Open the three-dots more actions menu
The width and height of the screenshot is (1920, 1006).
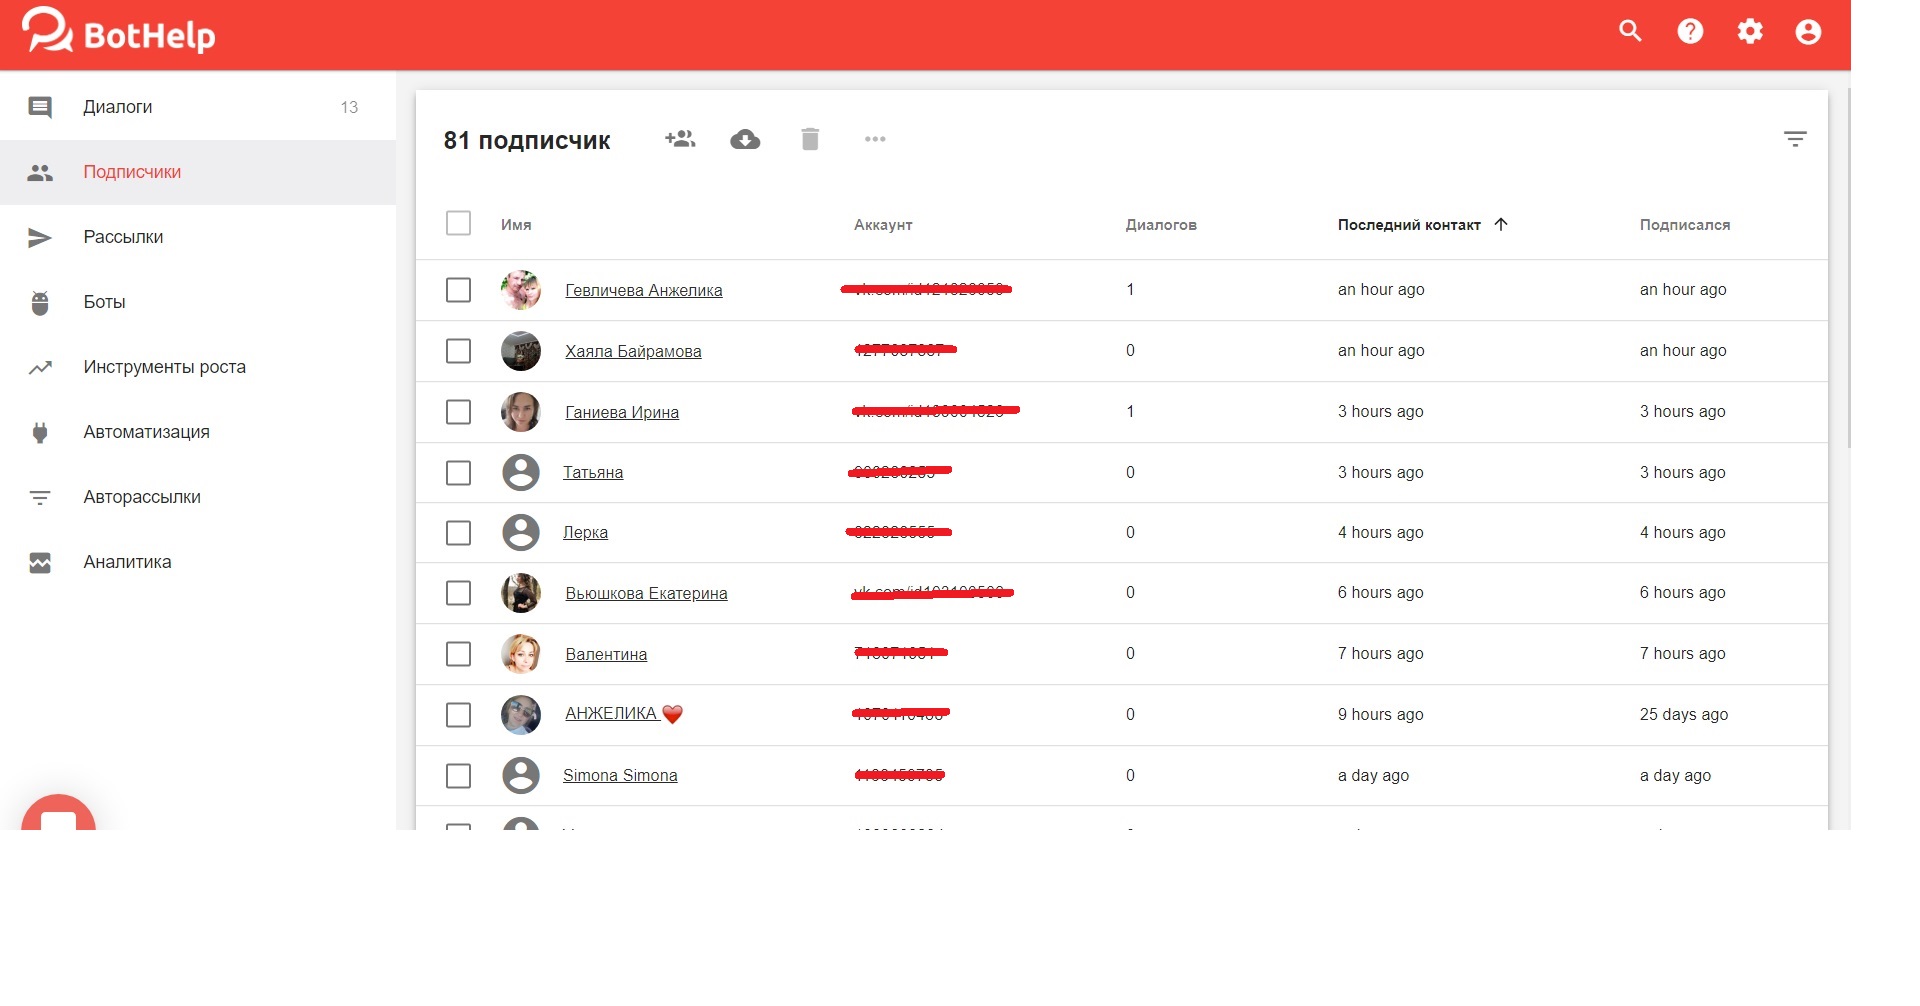[x=875, y=139]
